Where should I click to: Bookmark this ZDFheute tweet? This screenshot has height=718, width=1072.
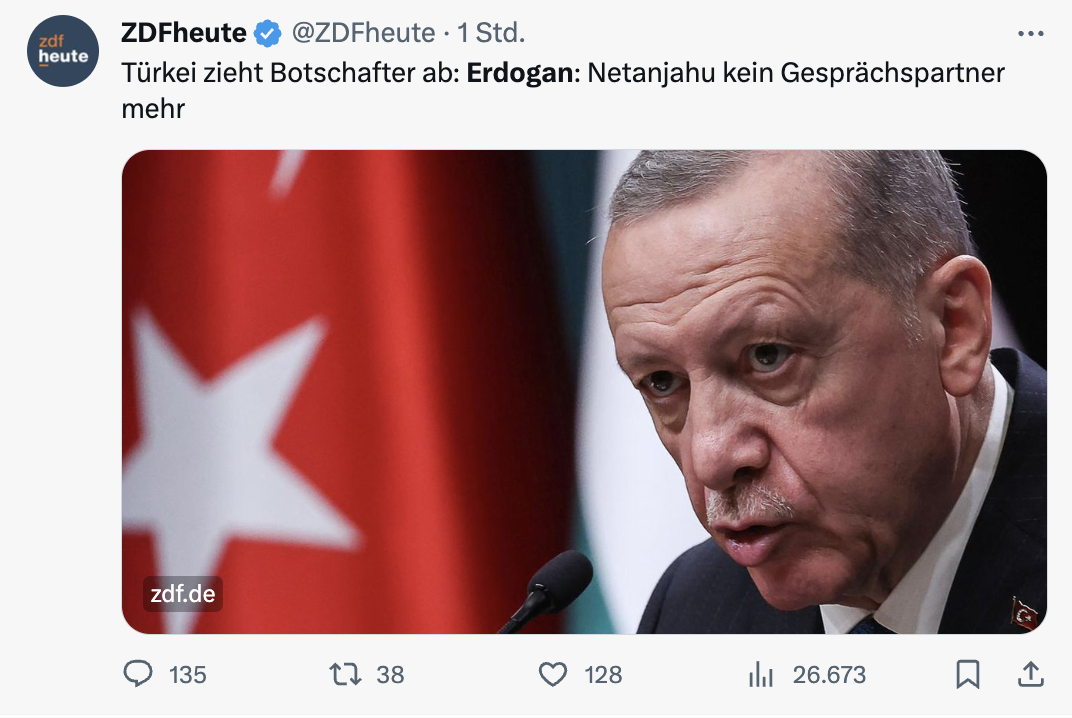pos(967,675)
